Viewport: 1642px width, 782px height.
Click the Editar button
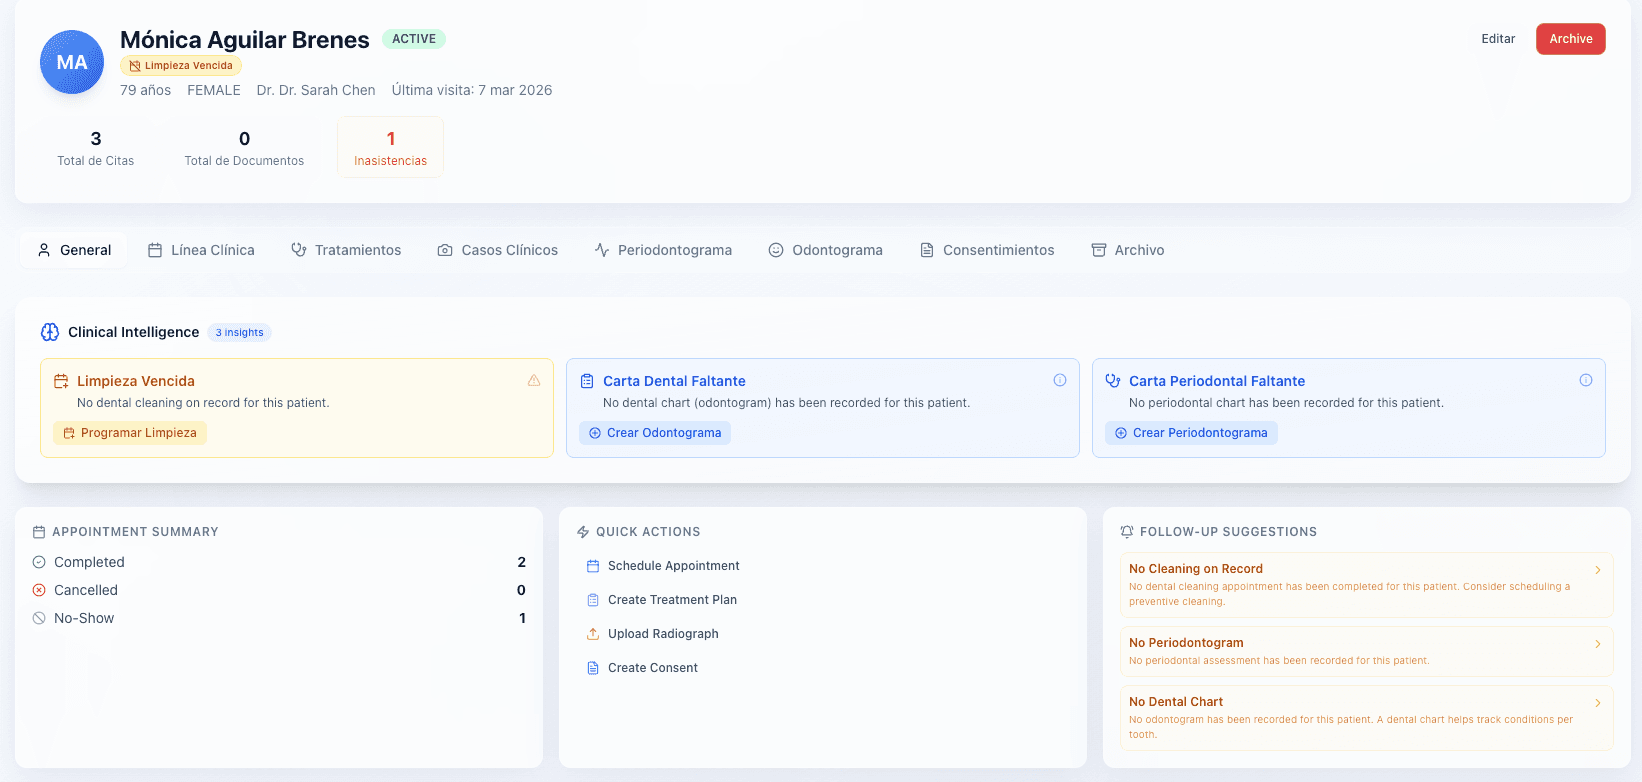[x=1498, y=39]
